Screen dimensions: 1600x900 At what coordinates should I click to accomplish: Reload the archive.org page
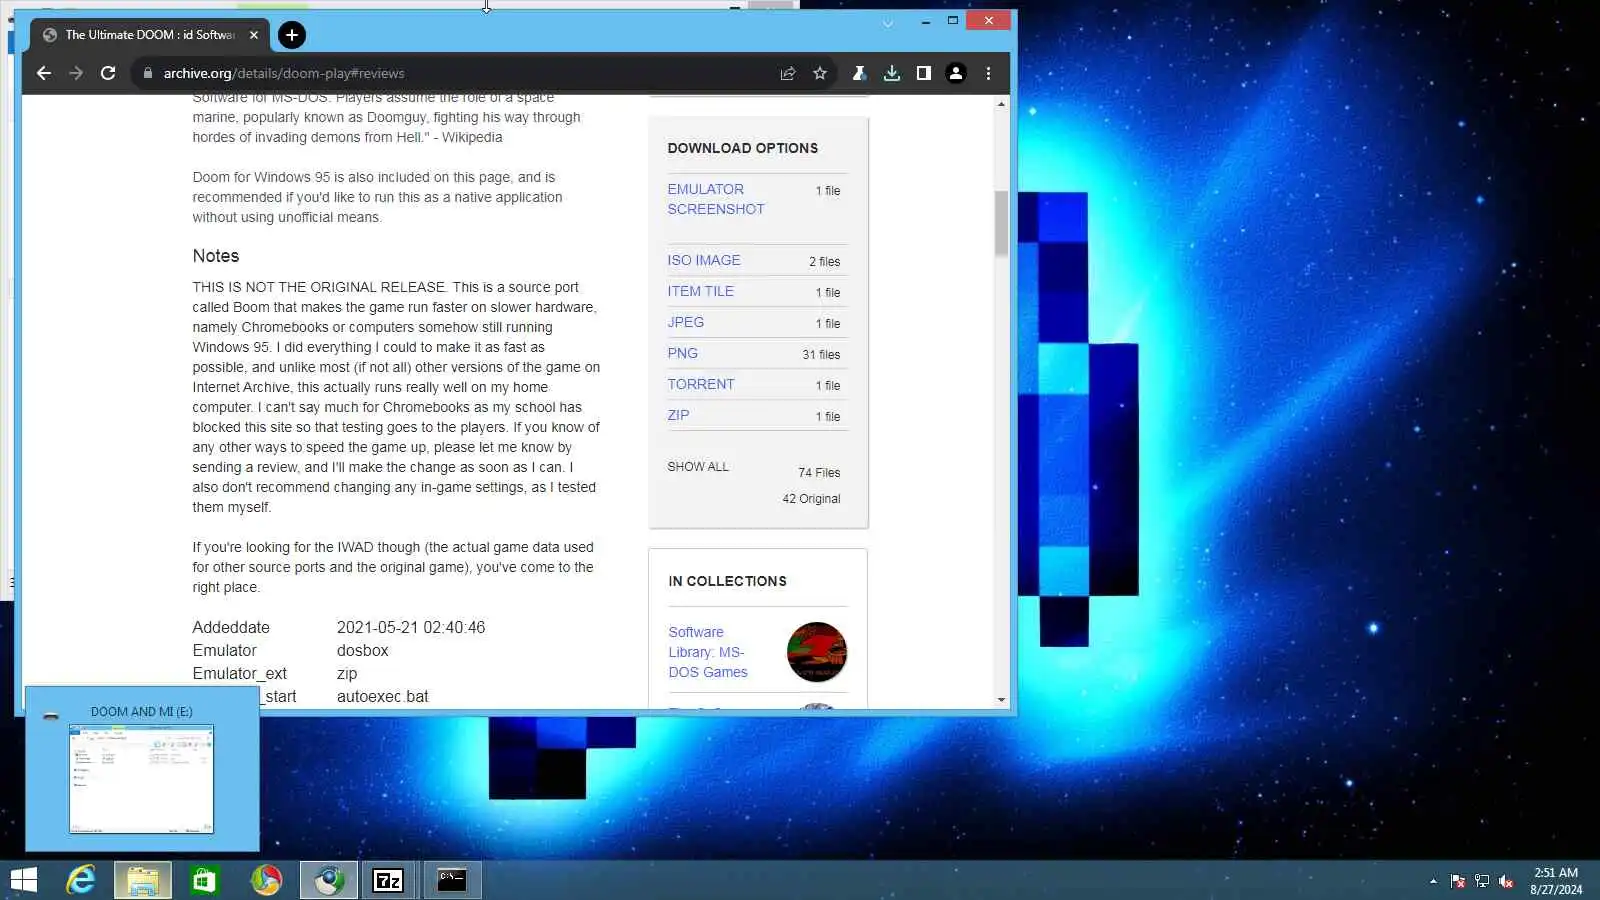pos(108,73)
